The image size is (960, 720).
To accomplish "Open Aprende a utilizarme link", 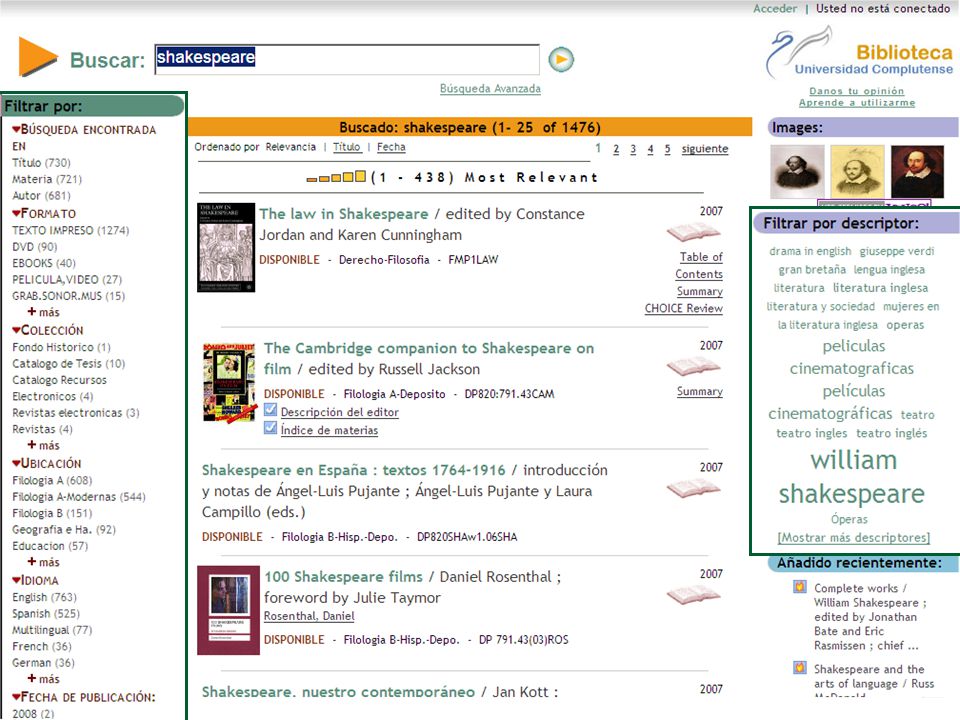I will point(857,102).
